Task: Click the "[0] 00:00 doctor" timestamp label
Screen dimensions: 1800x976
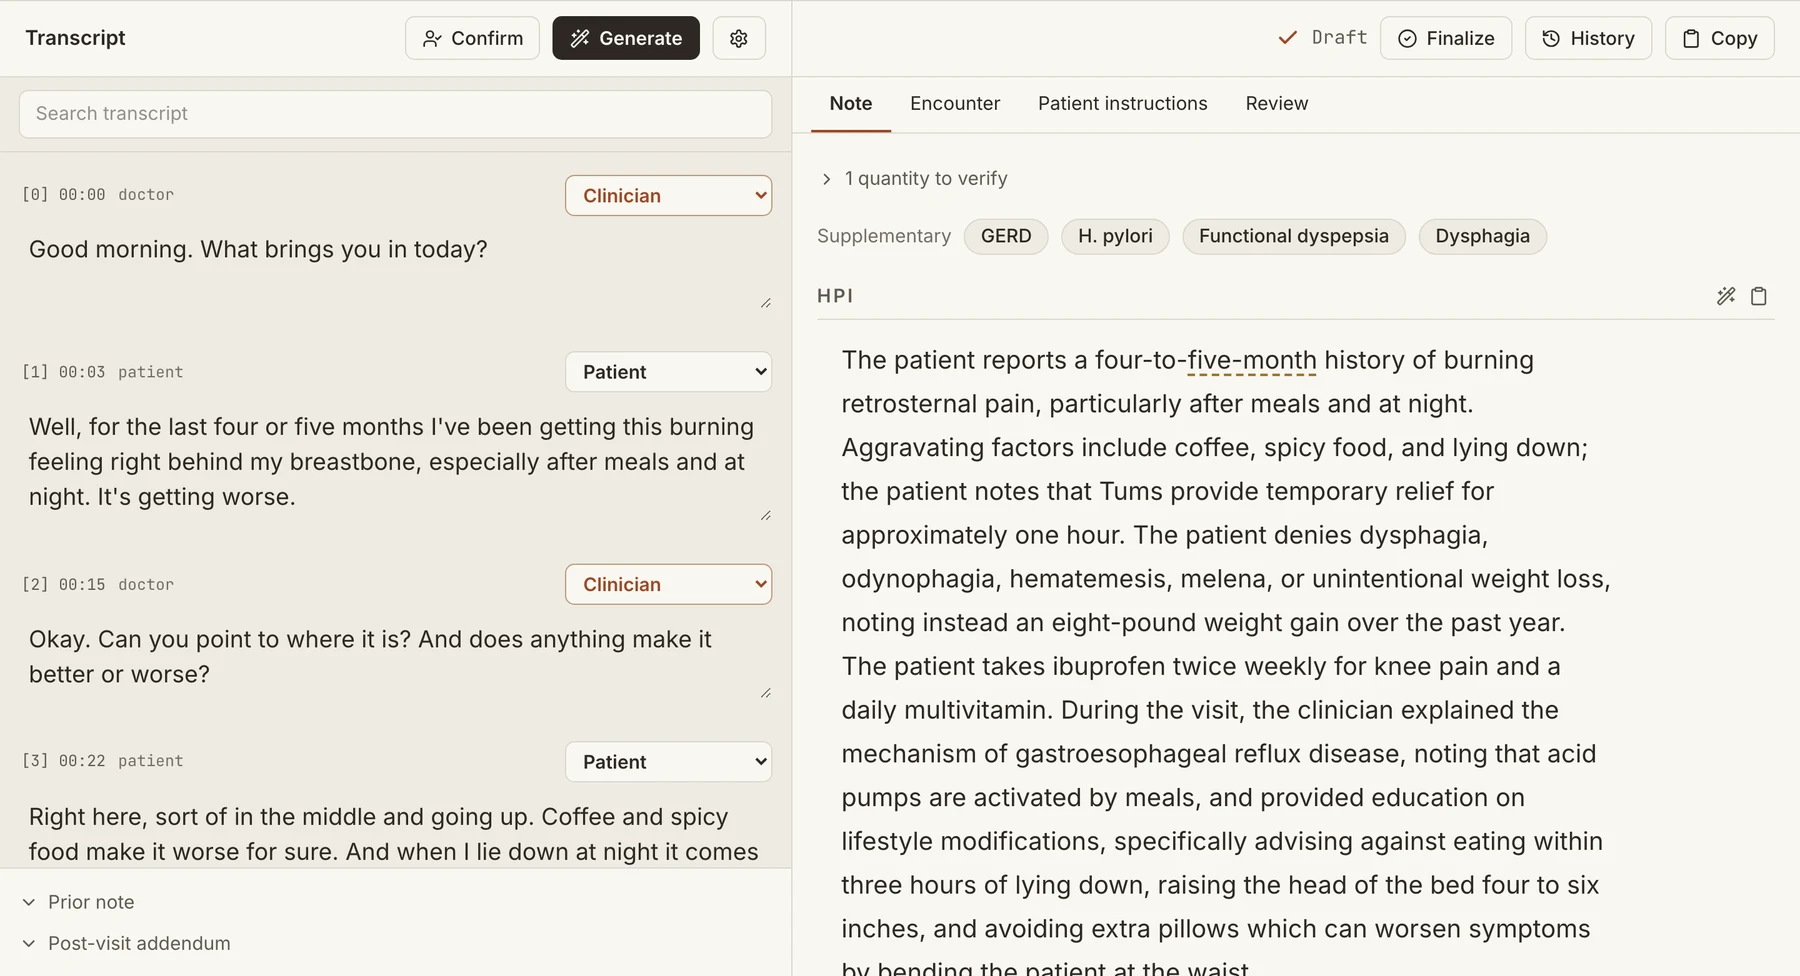Action: pyautogui.click(x=98, y=194)
